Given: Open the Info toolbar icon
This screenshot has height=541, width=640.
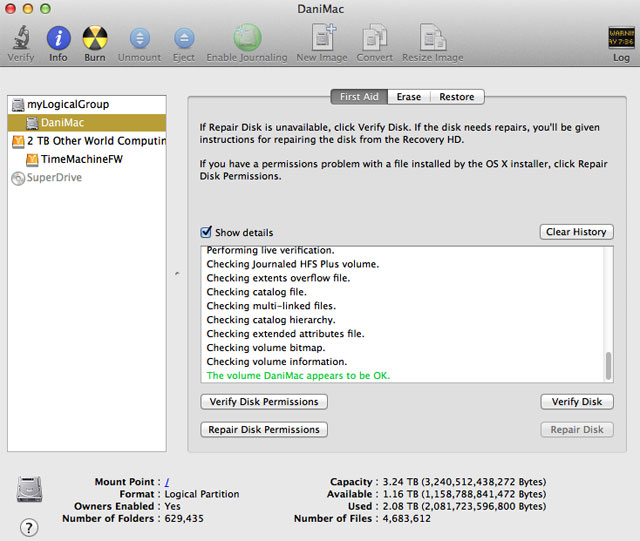Looking at the screenshot, I should (58, 38).
